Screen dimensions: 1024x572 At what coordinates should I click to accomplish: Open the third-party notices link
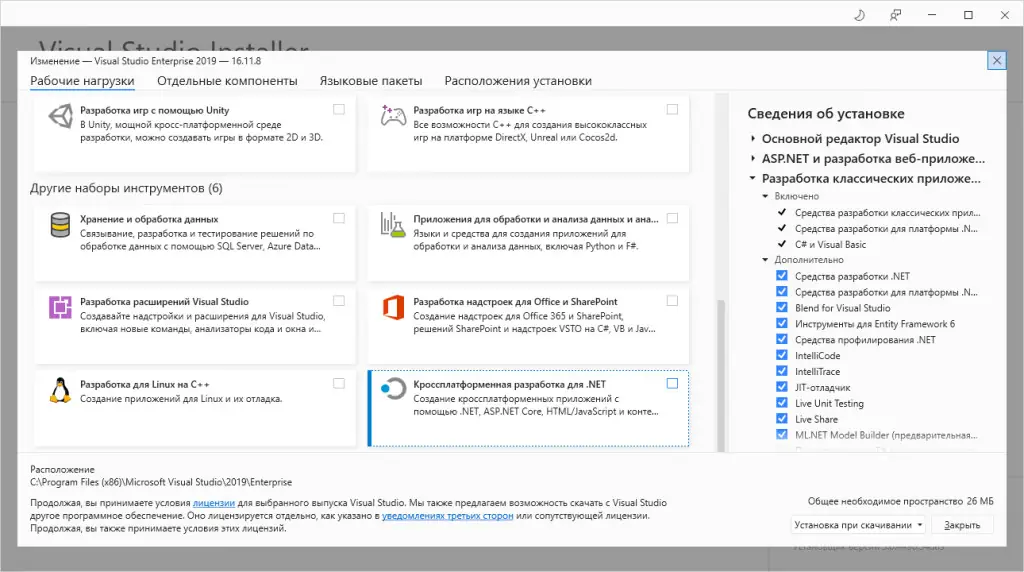click(447, 516)
